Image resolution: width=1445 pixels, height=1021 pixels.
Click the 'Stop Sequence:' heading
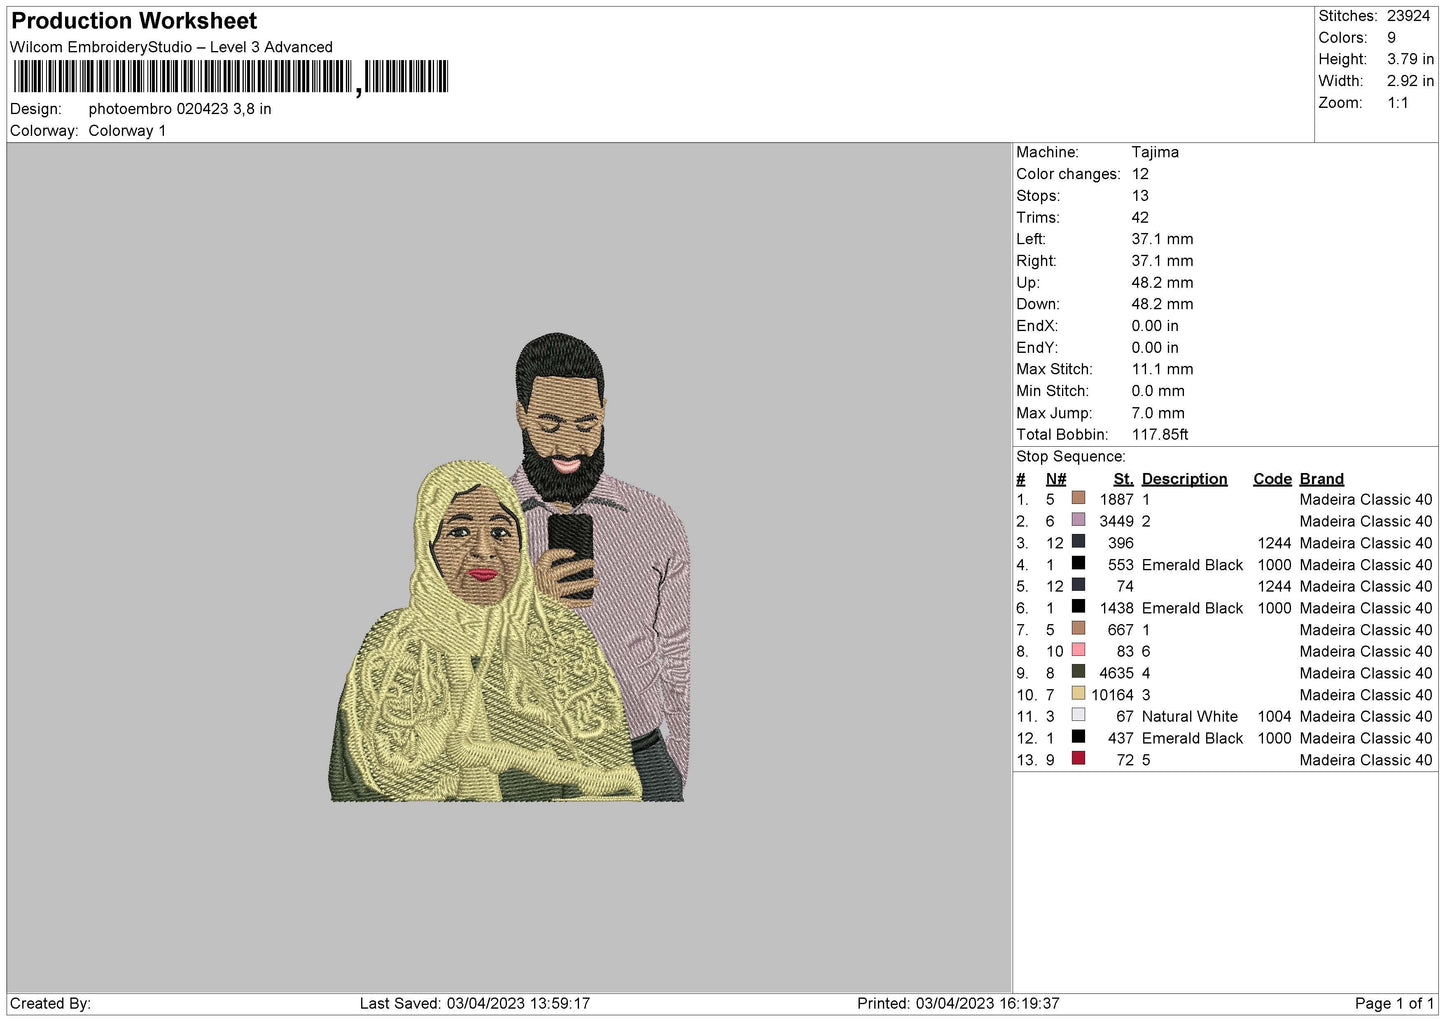point(1070,457)
